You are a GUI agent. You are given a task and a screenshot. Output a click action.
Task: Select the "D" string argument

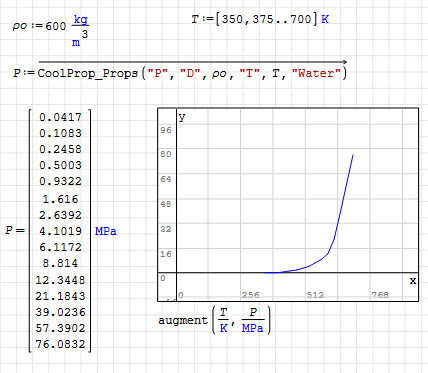point(190,73)
